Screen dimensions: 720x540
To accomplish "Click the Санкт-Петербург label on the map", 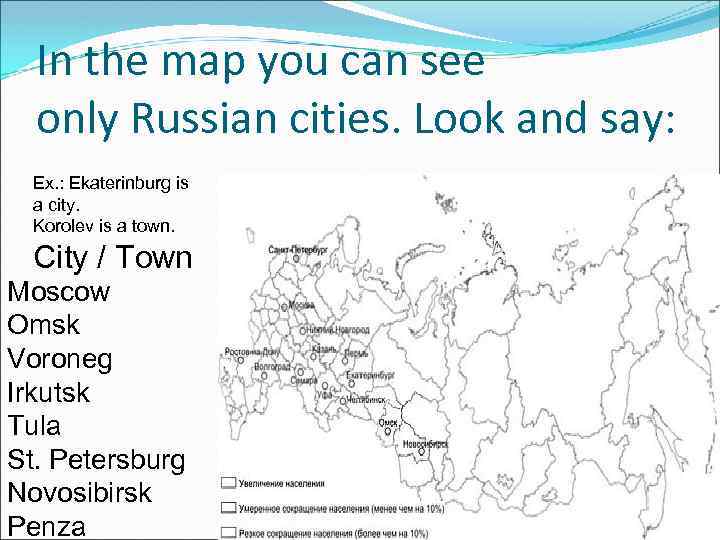I will pos(298,250).
